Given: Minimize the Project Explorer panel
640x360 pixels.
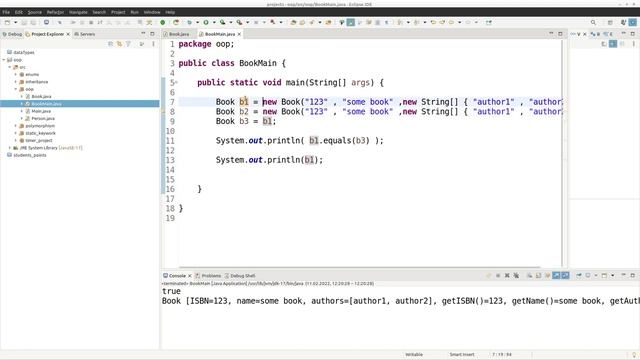Looking at the screenshot, I should [143, 34].
